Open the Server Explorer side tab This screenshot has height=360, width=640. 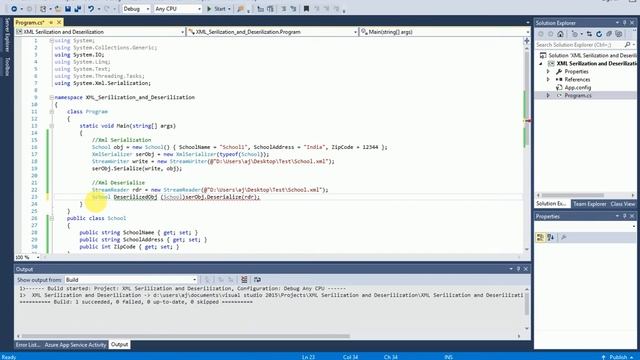[7, 35]
